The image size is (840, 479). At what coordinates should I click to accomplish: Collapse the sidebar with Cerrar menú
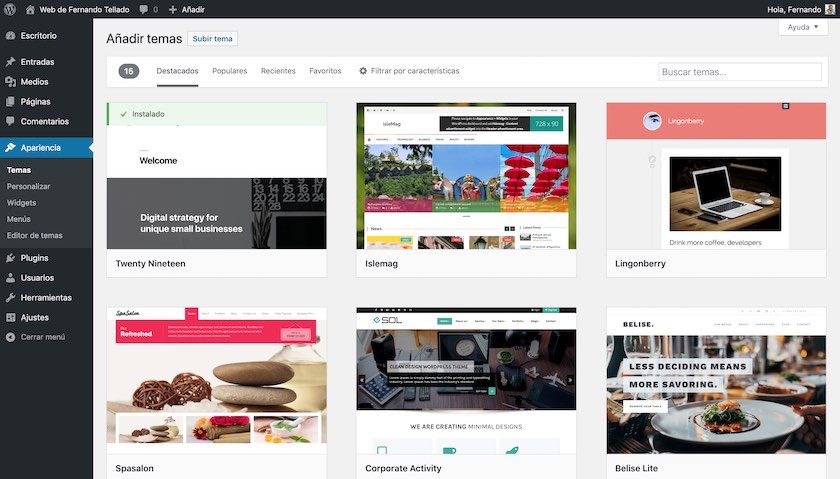pos(42,337)
